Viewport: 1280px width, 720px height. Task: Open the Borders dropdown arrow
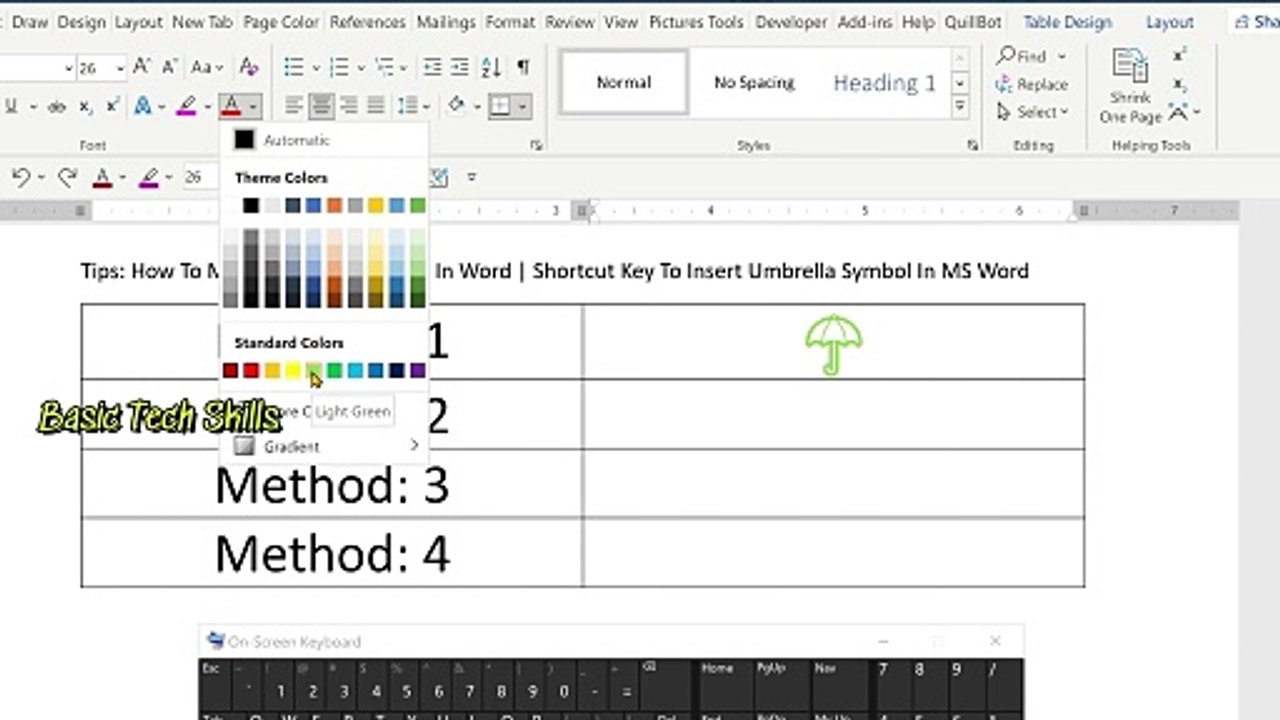click(523, 106)
